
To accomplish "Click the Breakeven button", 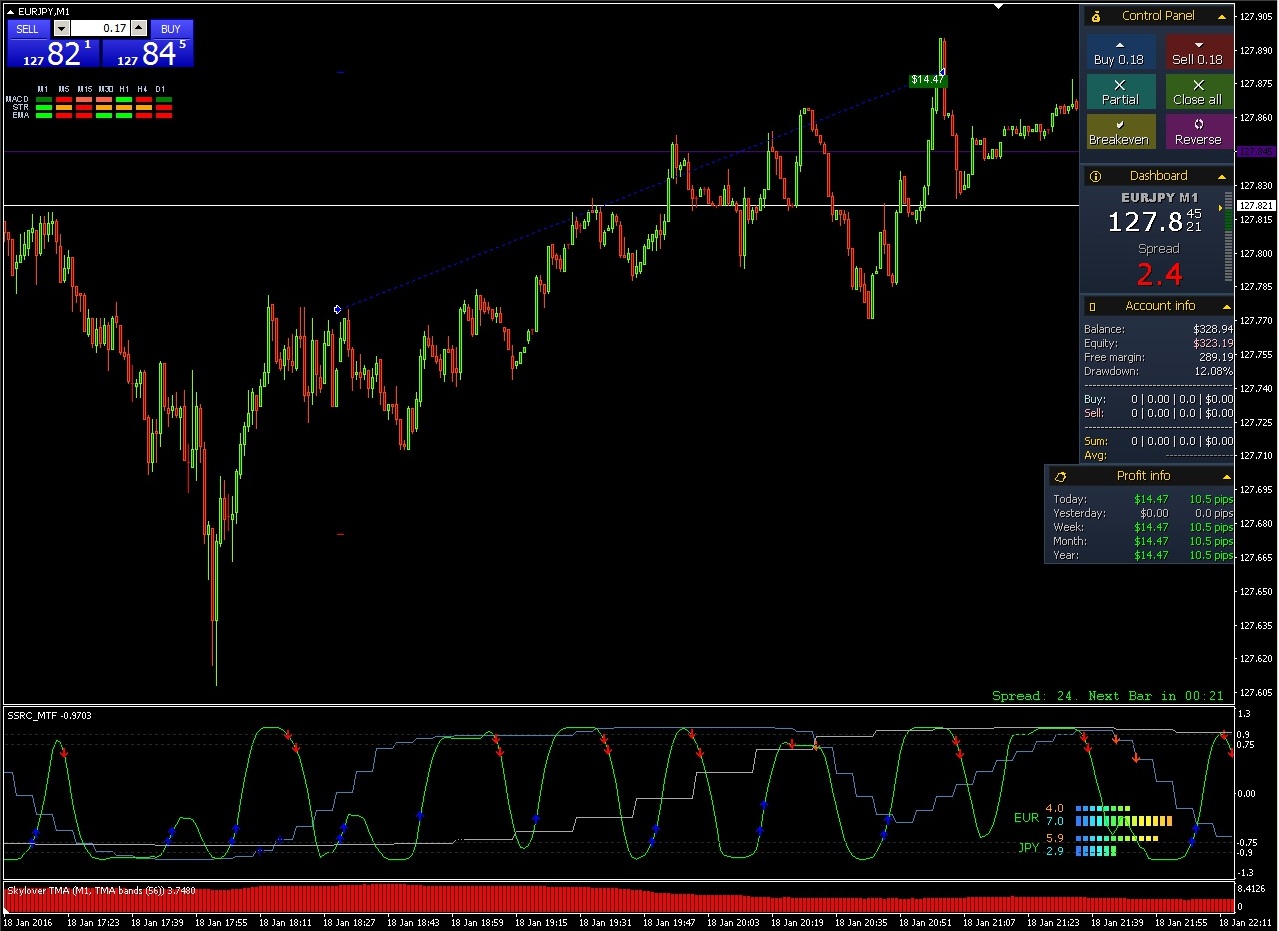I will point(1120,132).
